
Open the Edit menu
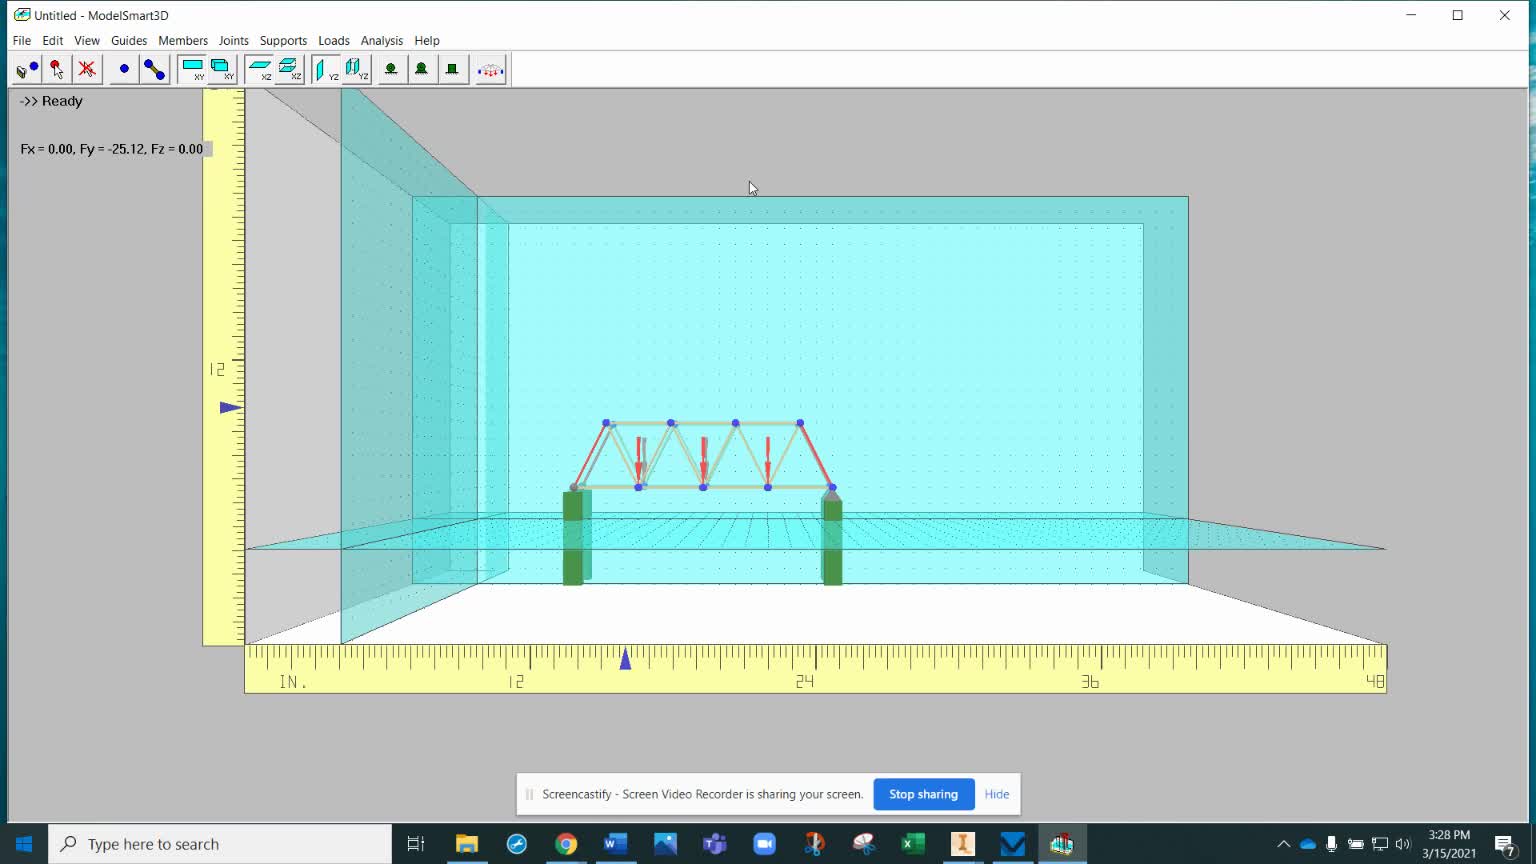(x=53, y=41)
